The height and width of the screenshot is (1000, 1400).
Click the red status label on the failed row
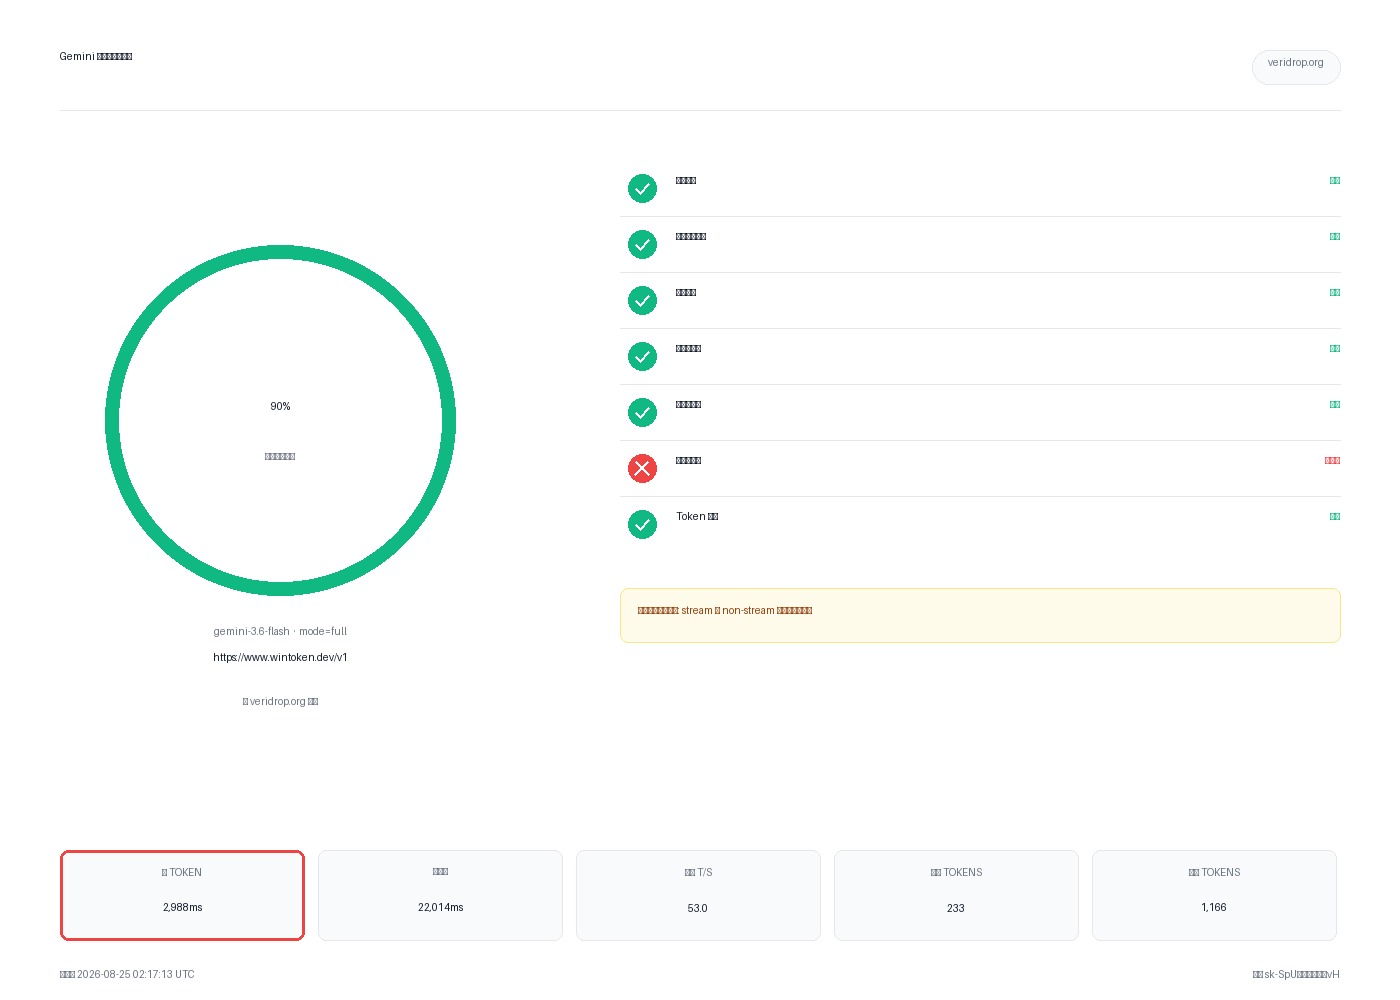[x=1332, y=460]
